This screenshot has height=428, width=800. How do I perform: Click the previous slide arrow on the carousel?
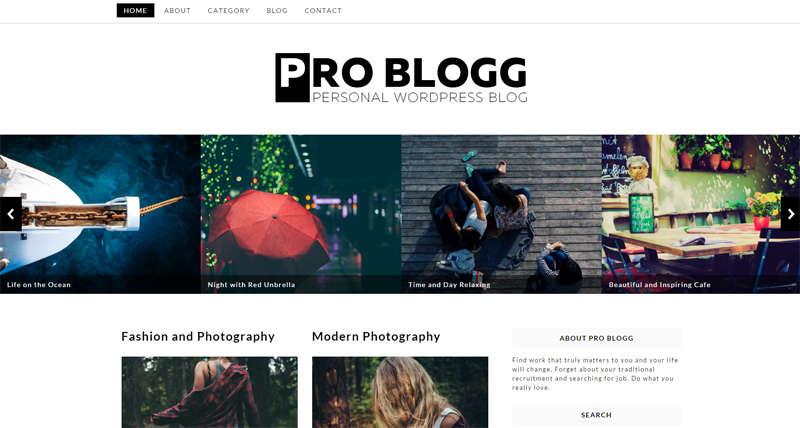pos(11,214)
